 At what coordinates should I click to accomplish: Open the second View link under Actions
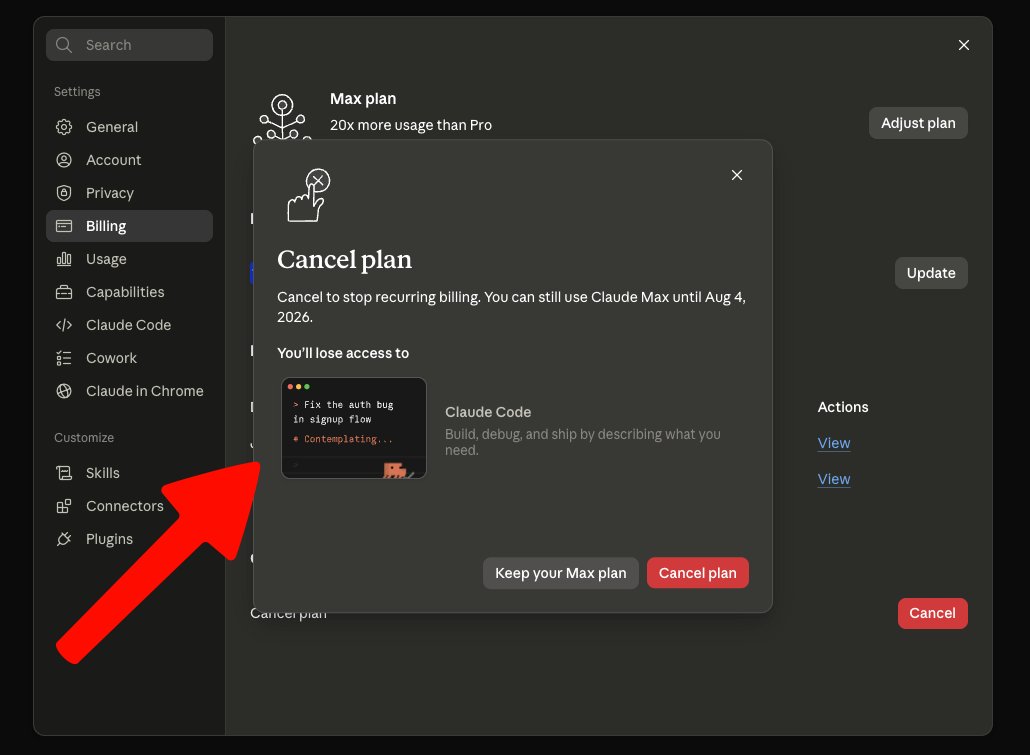(x=834, y=479)
